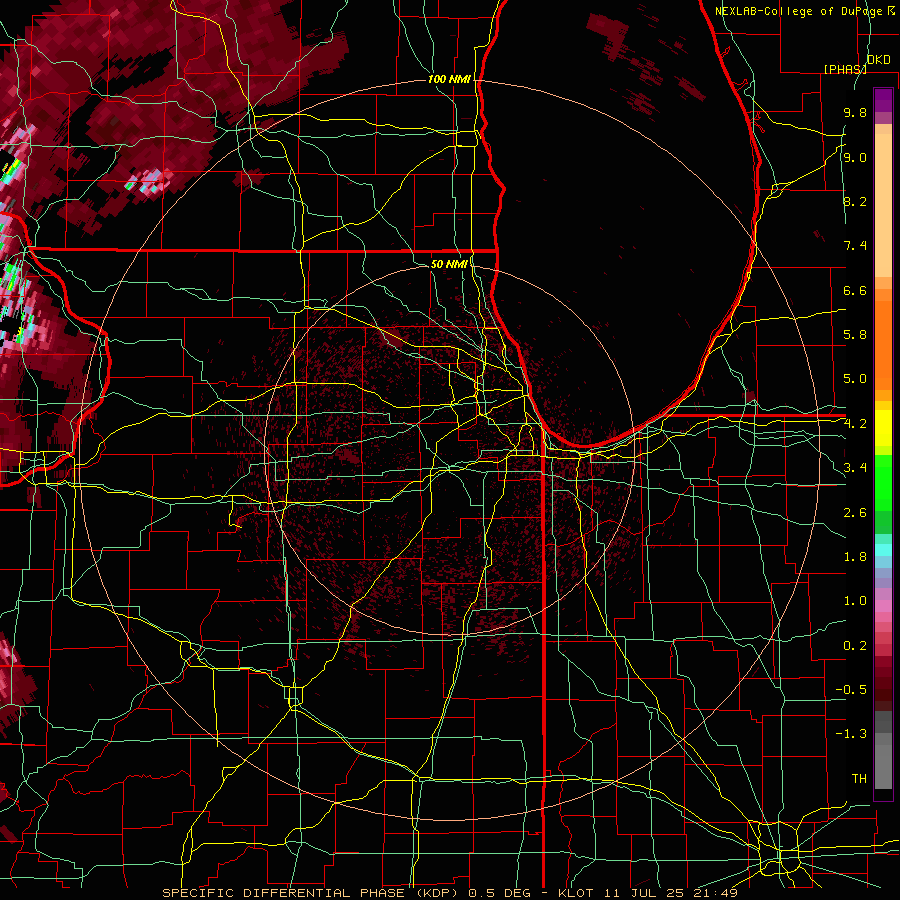Click the 2.6 scale value
Viewport: 900px width, 900px height.
point(855,513)
